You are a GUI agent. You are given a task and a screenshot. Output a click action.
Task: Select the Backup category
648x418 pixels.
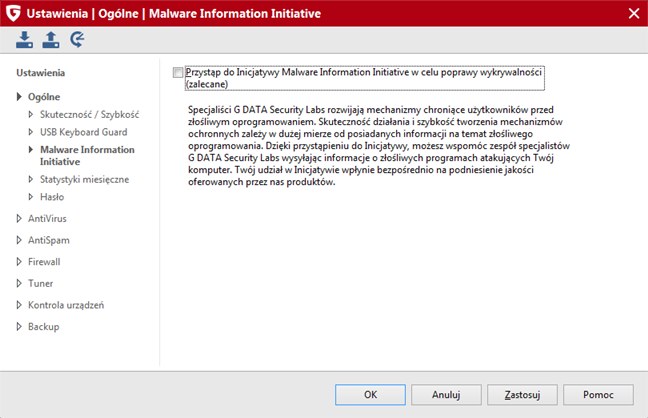pyautogui.click(x=43, y=327)
